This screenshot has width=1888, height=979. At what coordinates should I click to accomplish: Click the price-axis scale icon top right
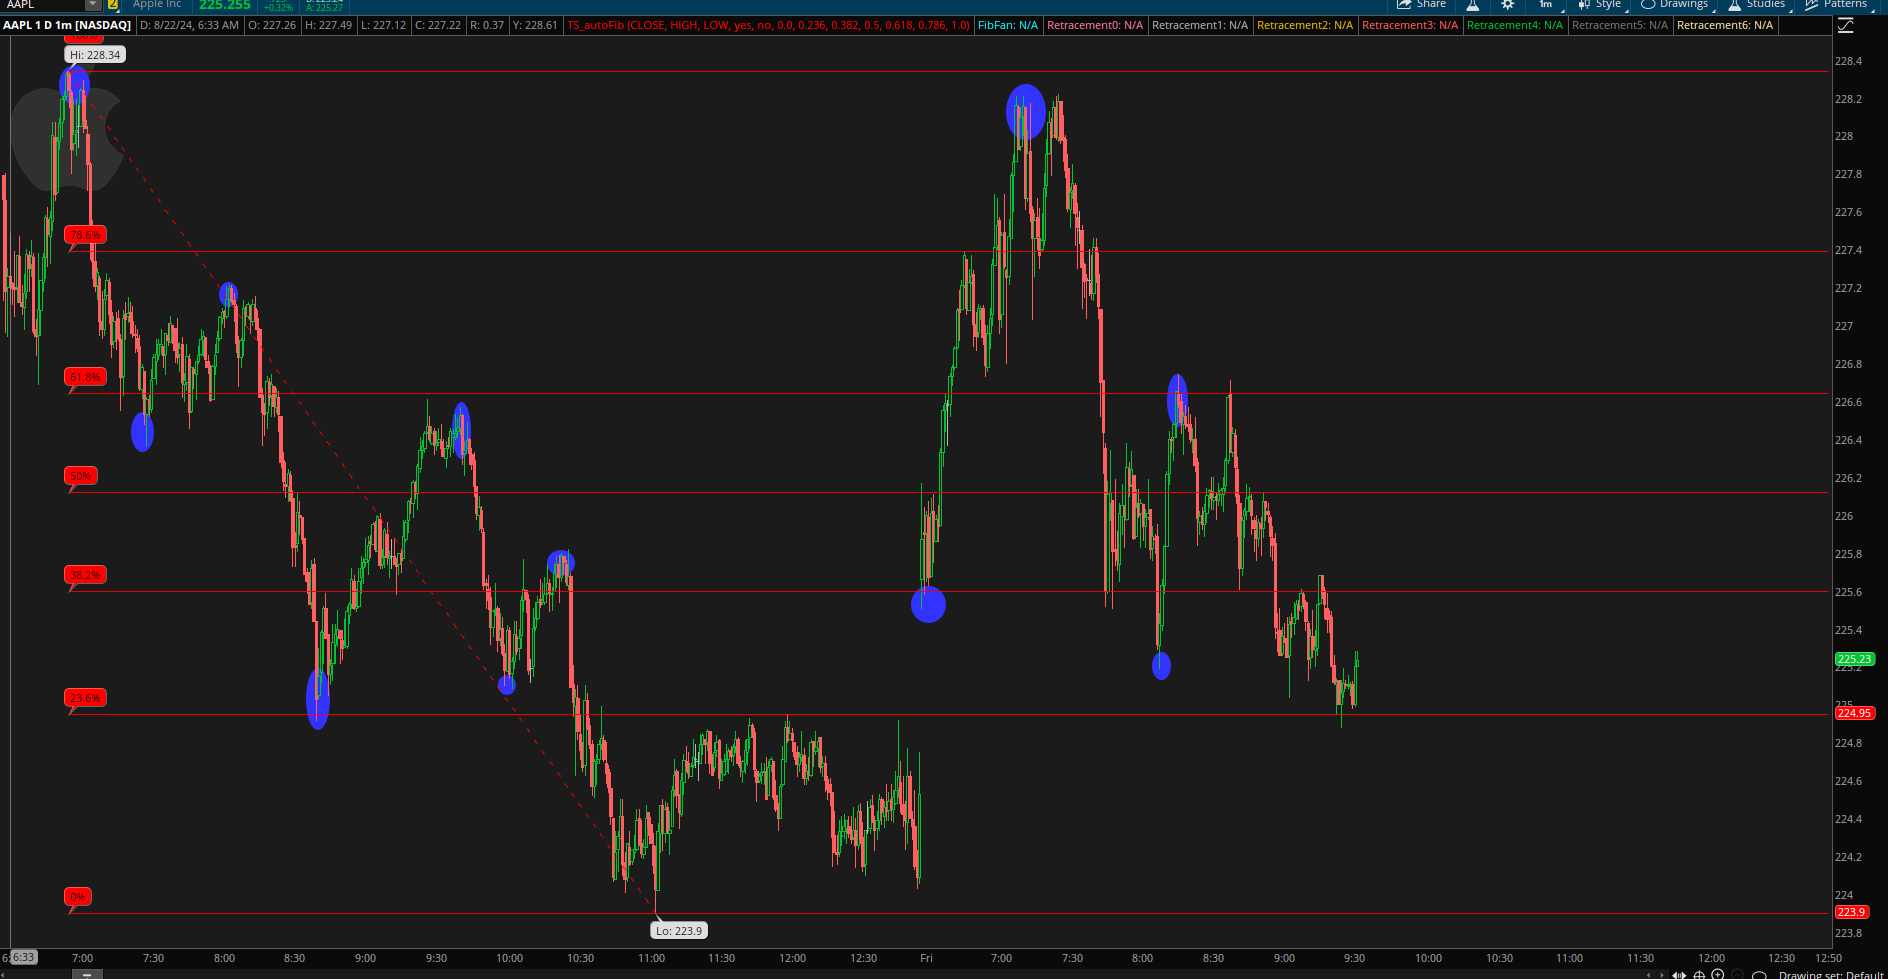1846,26
